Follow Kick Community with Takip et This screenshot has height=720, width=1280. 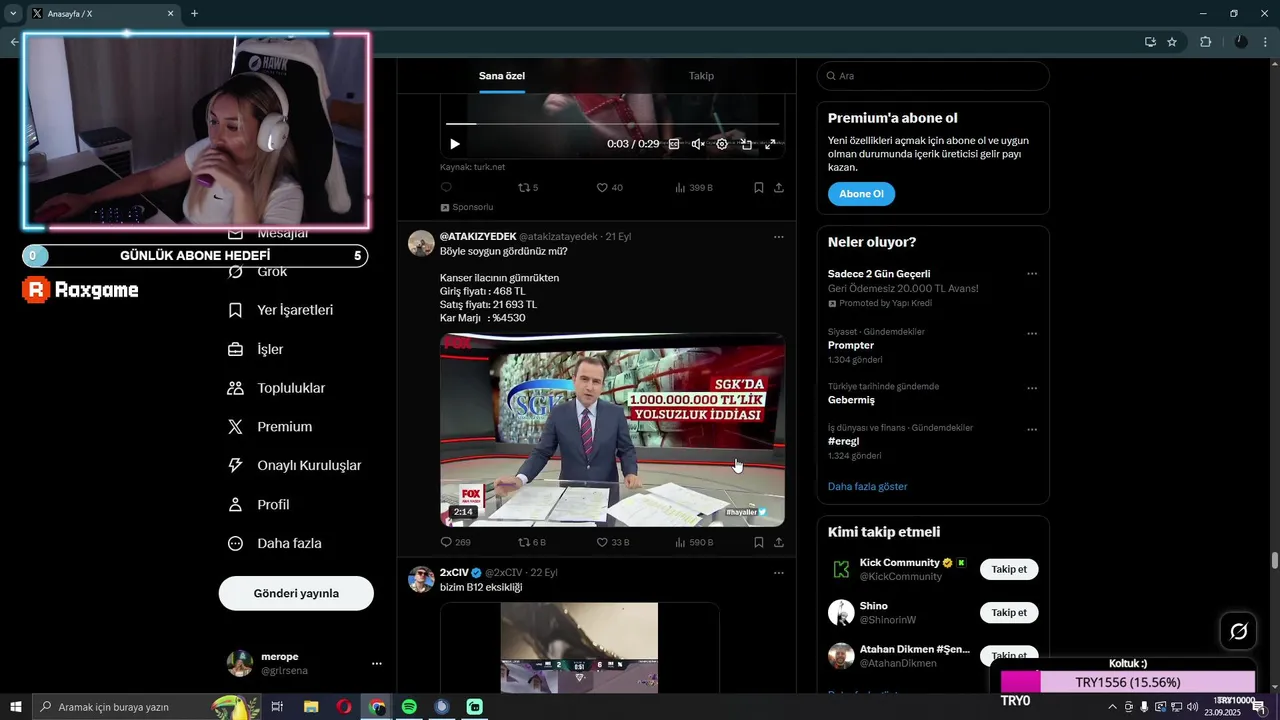click(x=1009, y=569)
